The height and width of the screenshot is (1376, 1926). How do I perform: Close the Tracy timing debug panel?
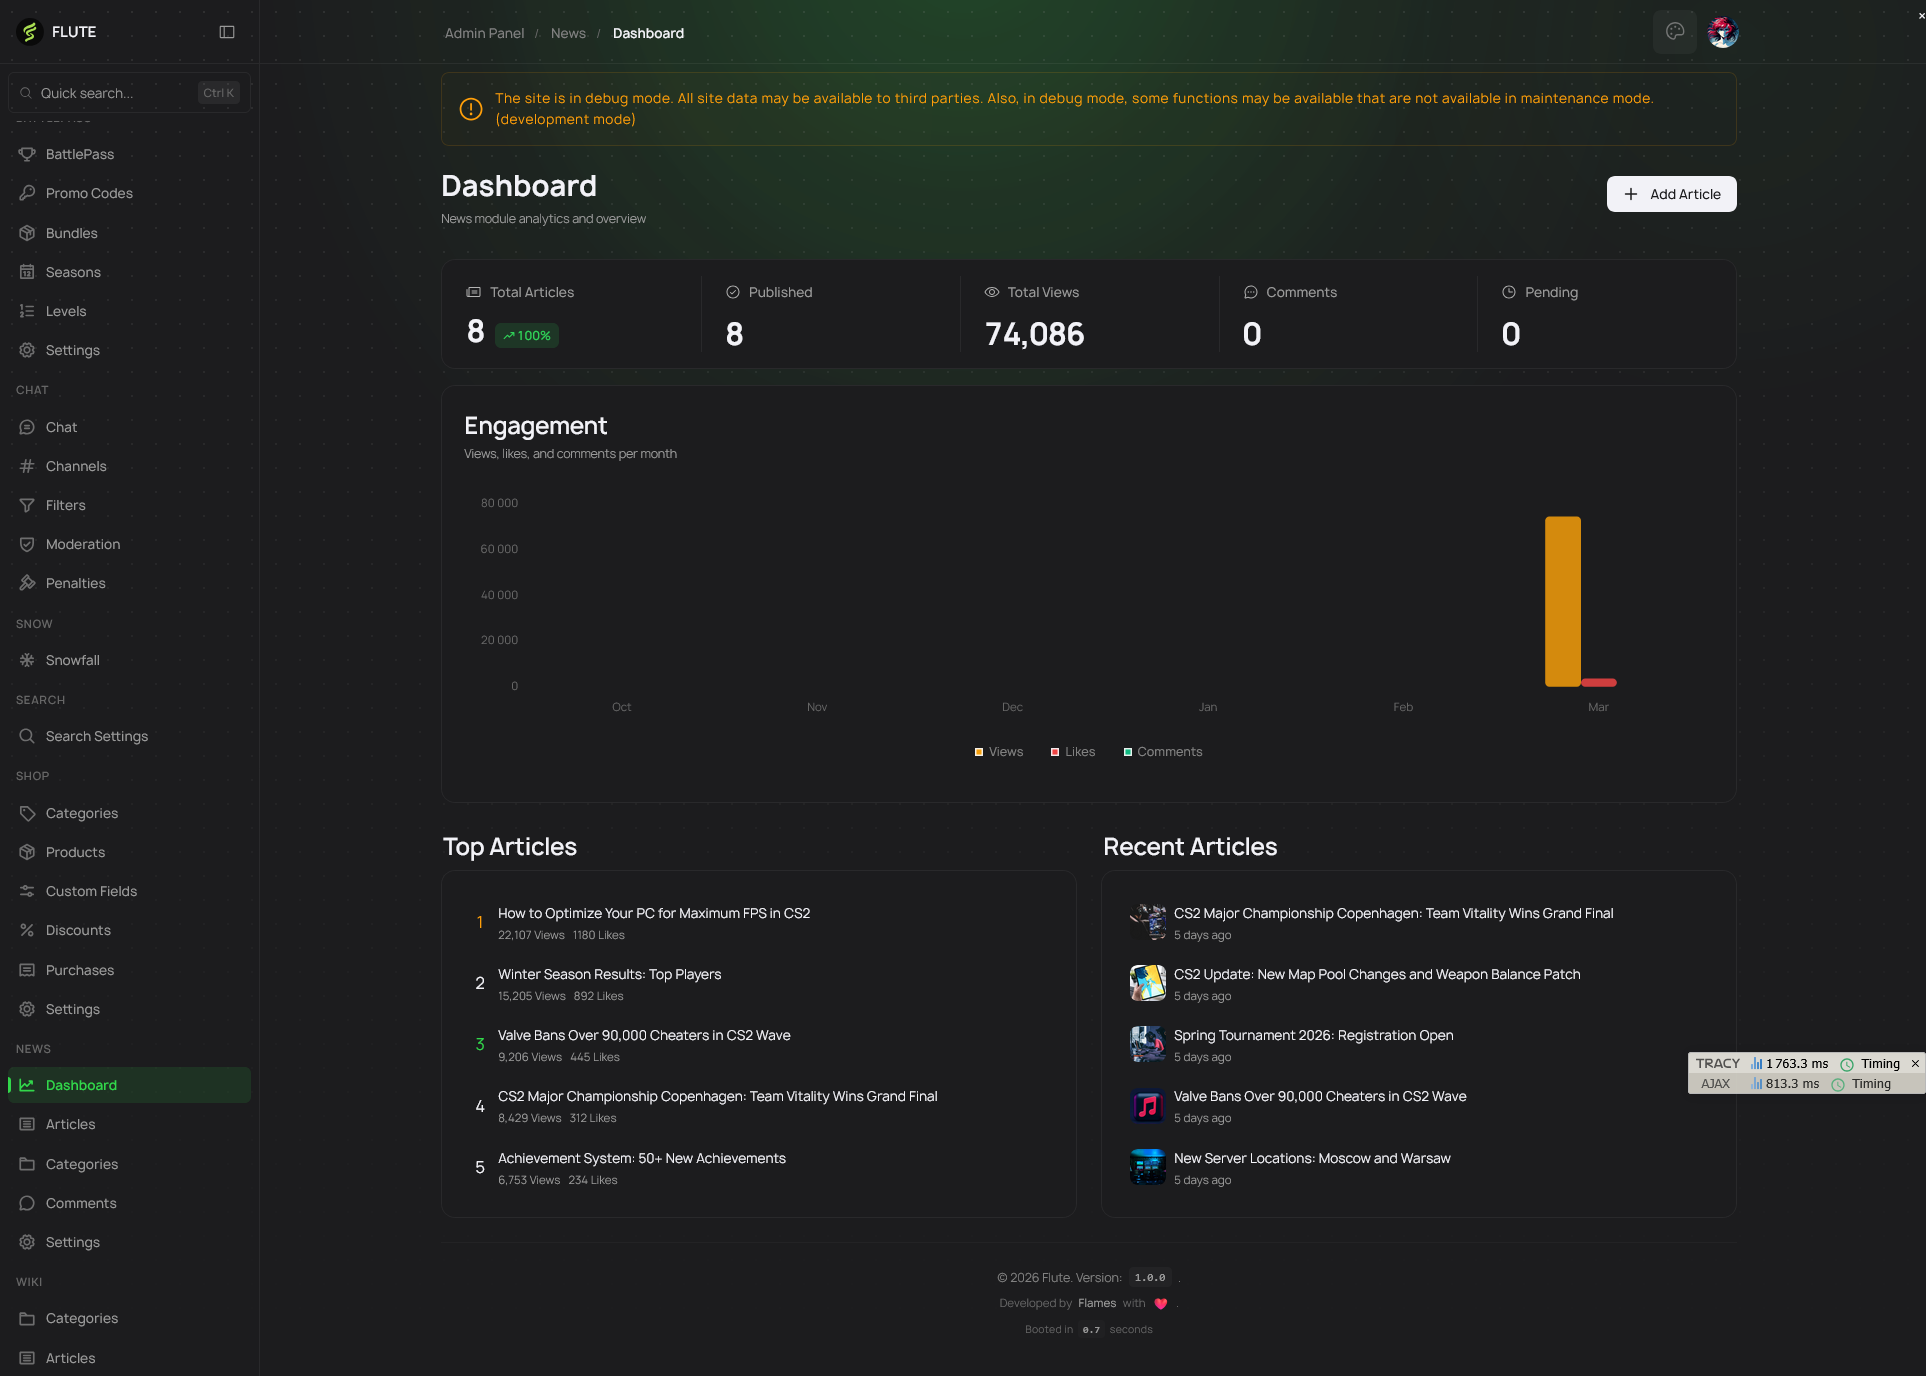pos(1915,1064)
